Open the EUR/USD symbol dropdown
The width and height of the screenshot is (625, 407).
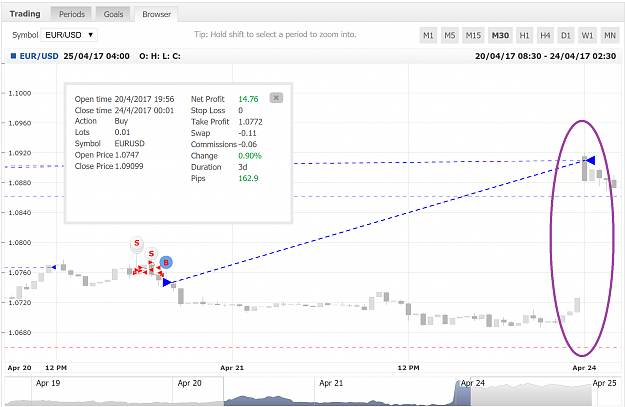tap(69, 35)
